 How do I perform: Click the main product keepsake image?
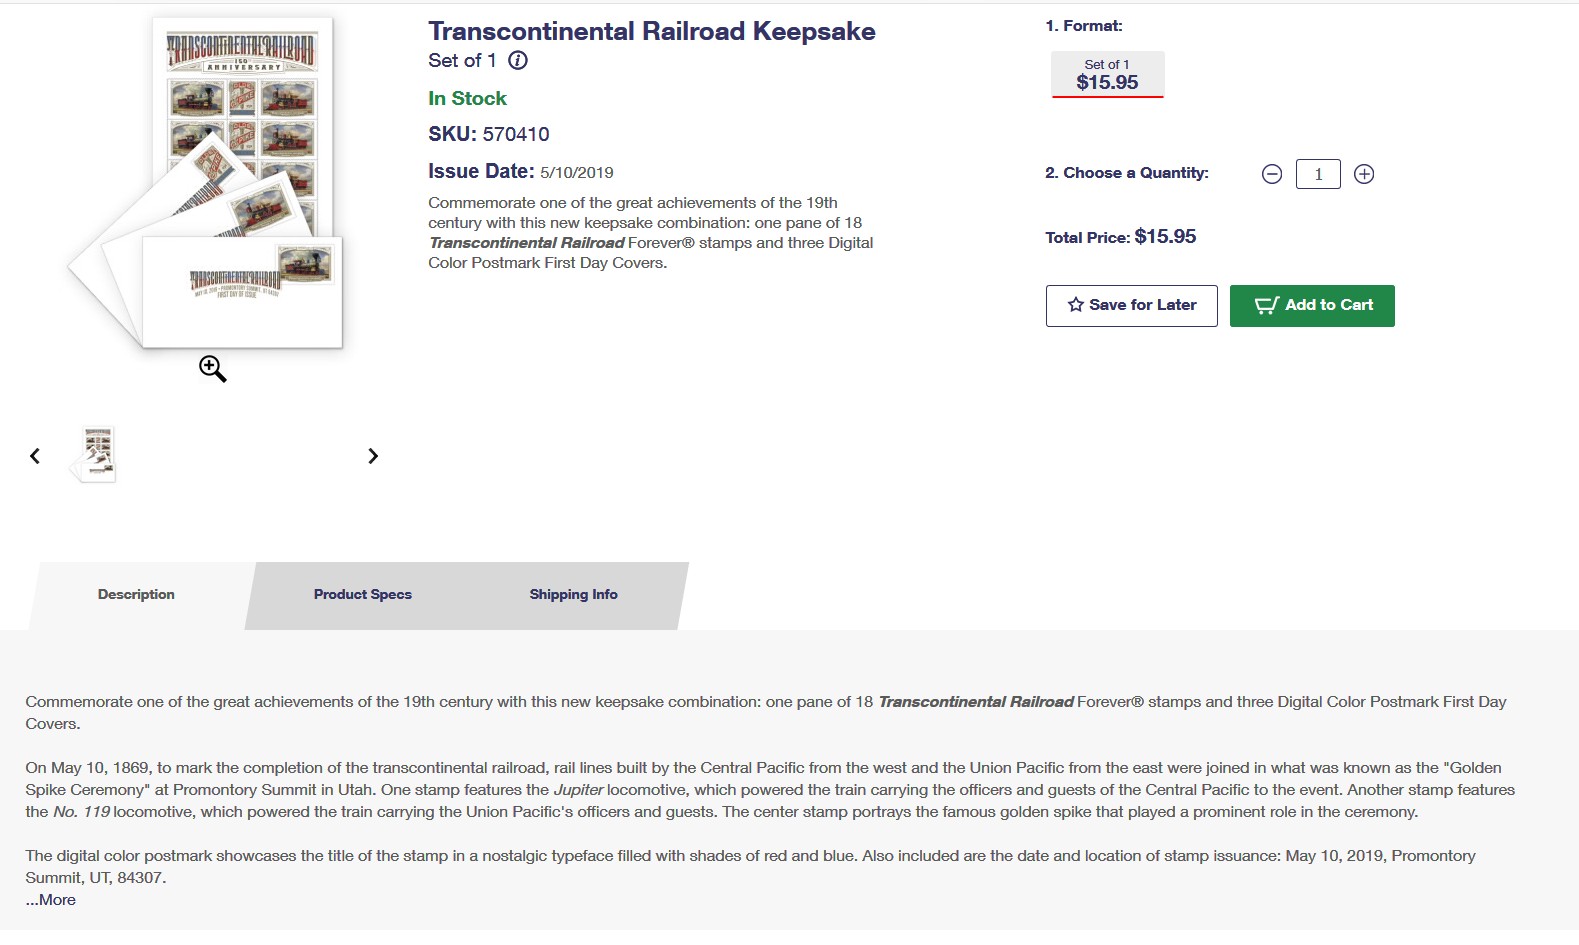[x=207, y=183]
